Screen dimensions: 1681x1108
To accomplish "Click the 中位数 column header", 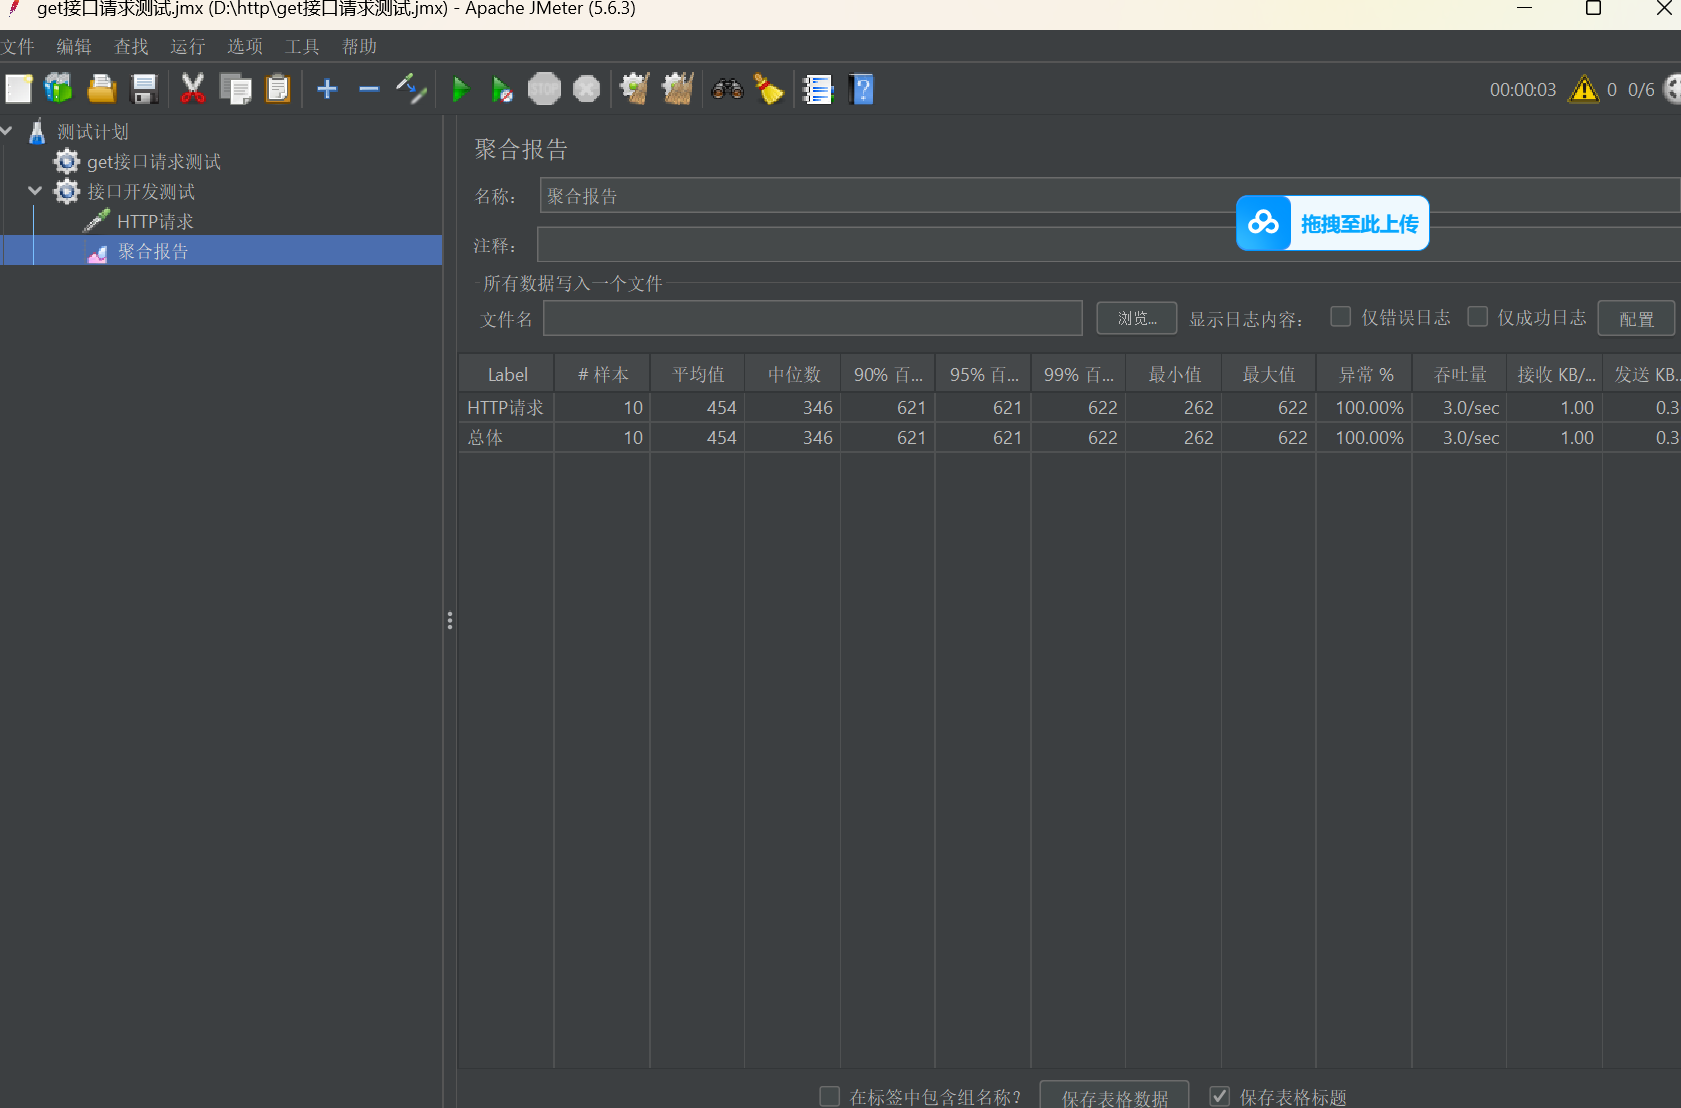I will [794, 374].
